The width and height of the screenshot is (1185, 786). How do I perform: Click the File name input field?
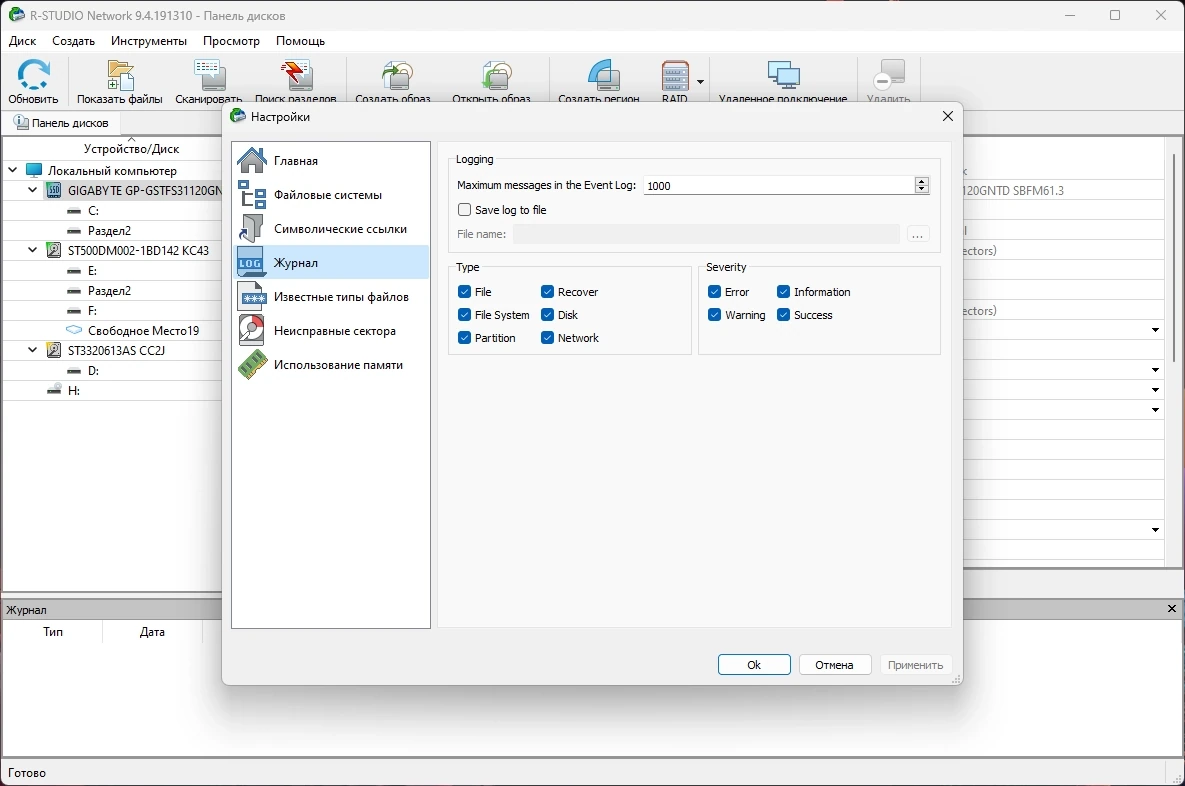tap(706, 234)
